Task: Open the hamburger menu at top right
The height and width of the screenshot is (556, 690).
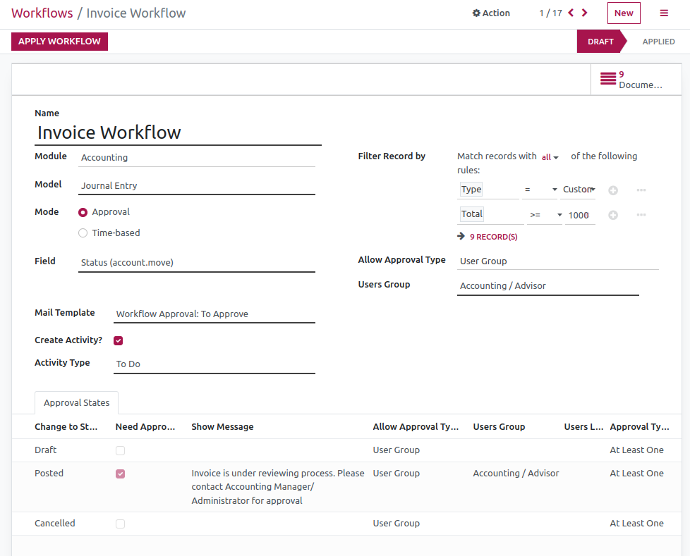Action: 663,13
